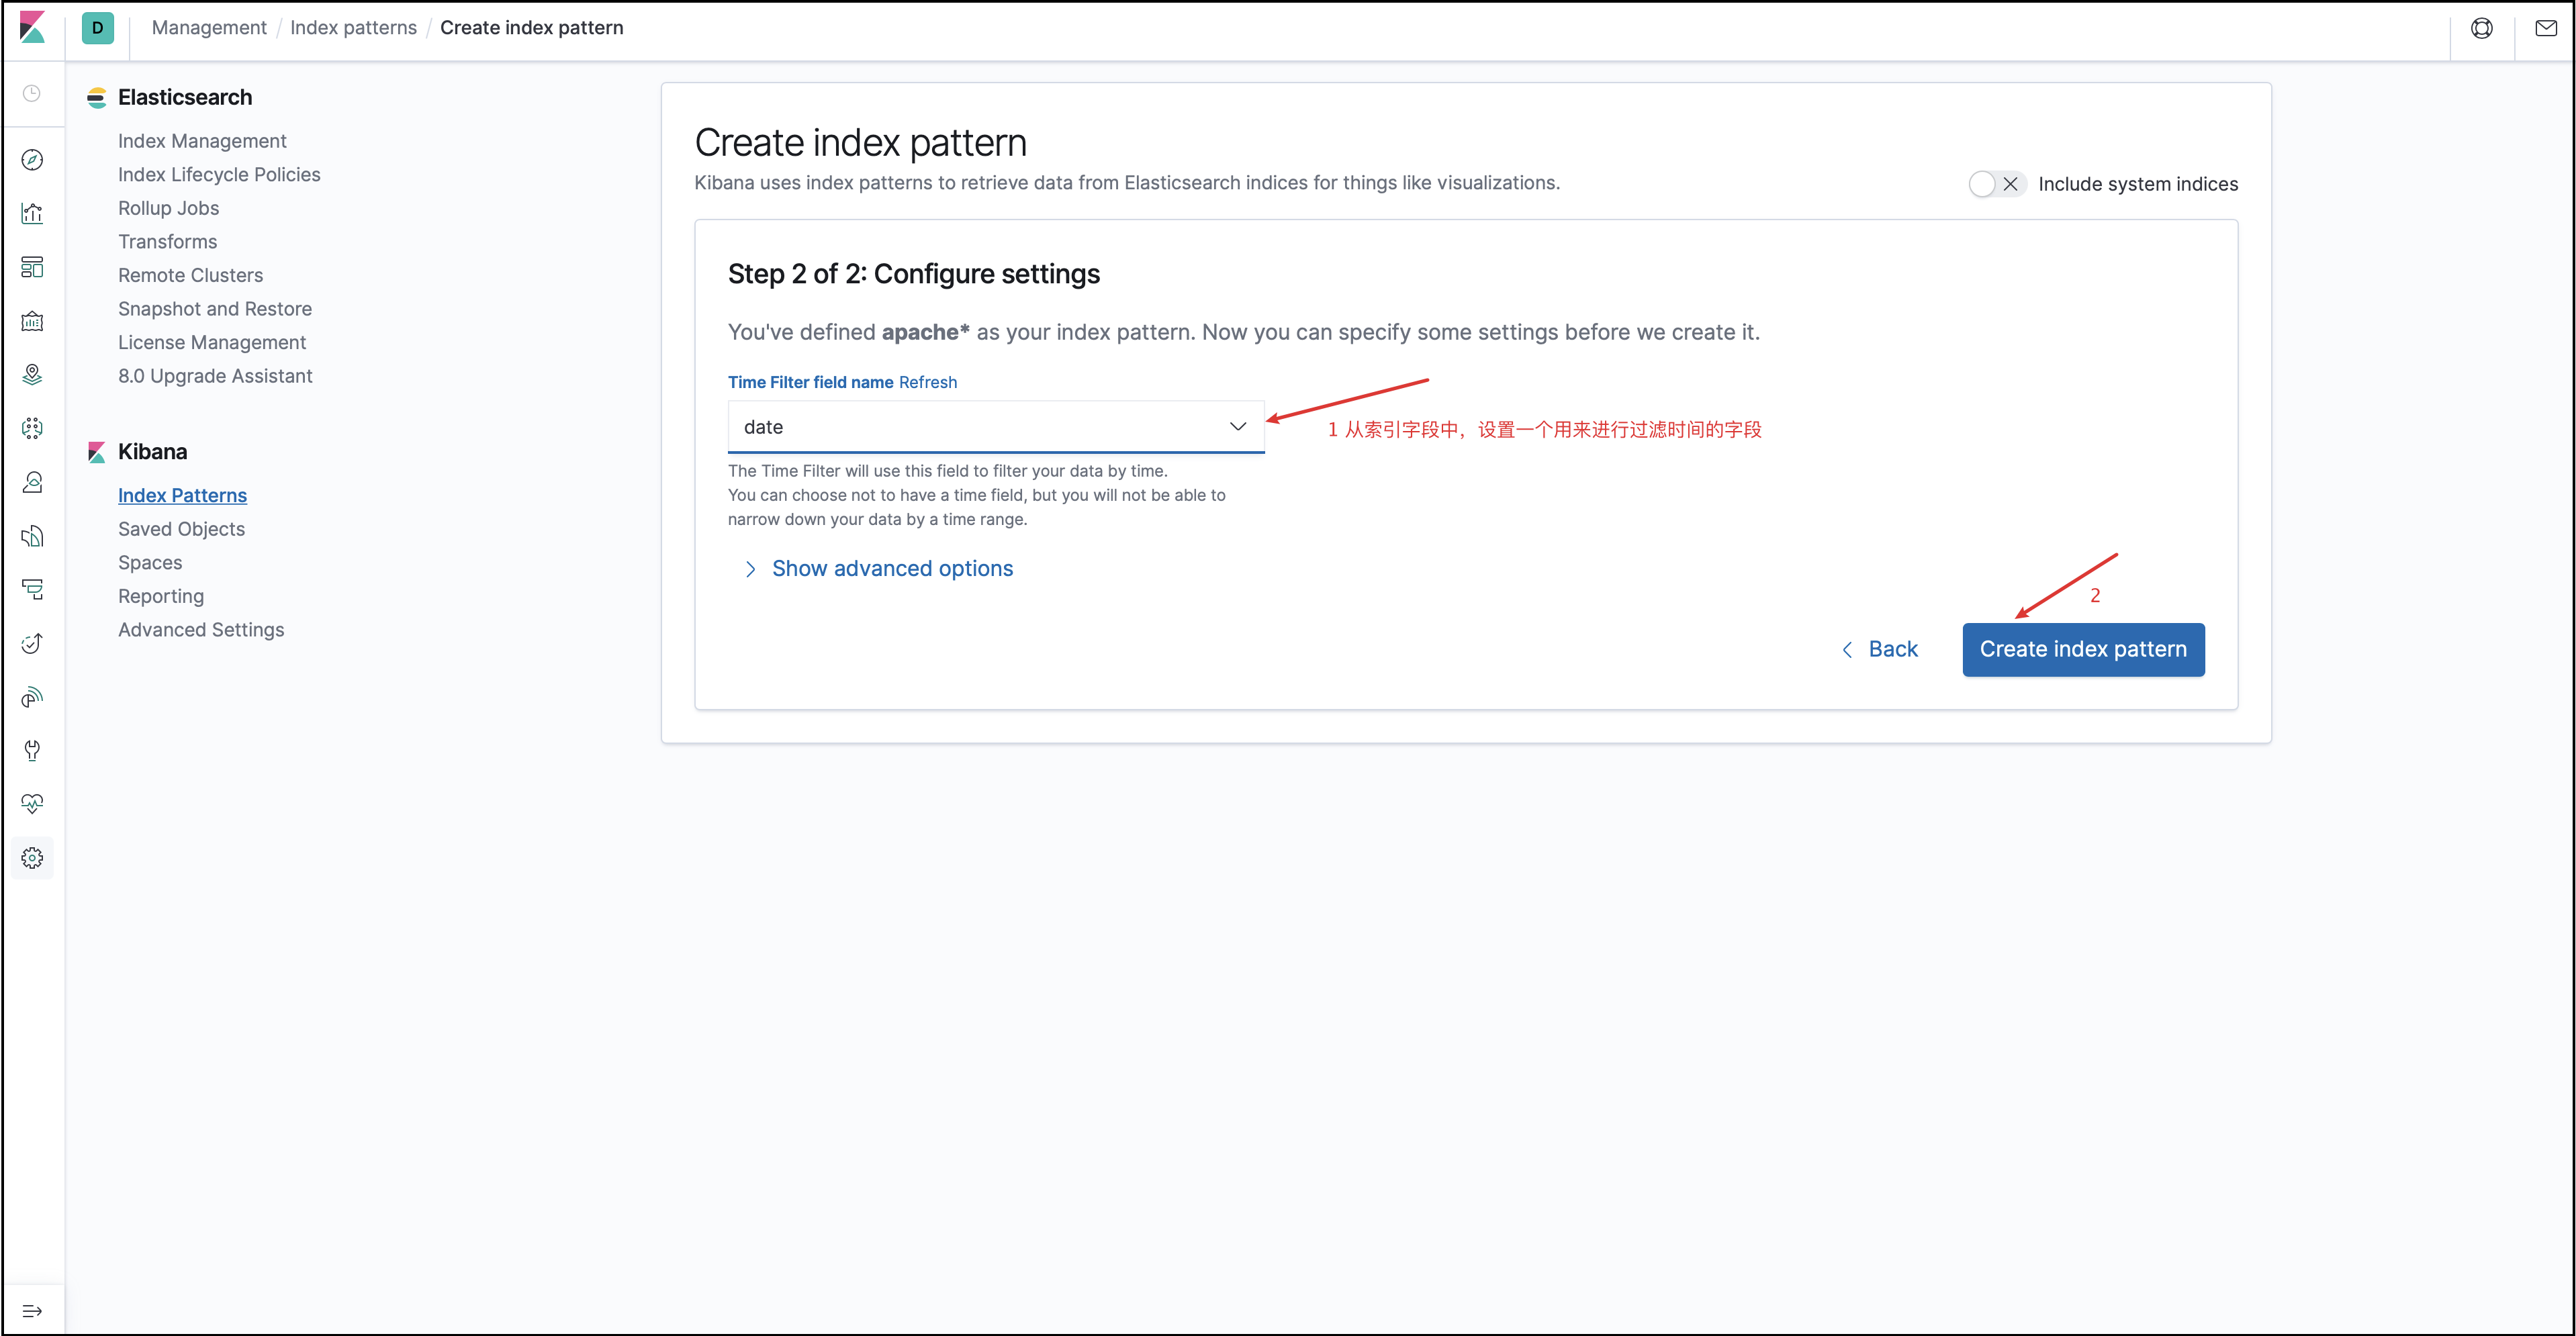Click the Management gear icon
The width and height of the screenshot is (2576, 1336).
tap(32, 858)
